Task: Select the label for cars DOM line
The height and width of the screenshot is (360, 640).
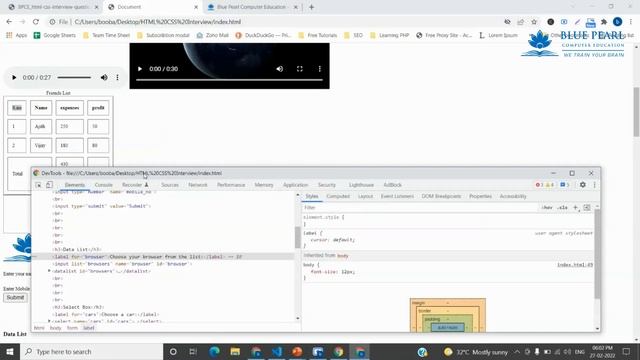Action: point(107,315)
